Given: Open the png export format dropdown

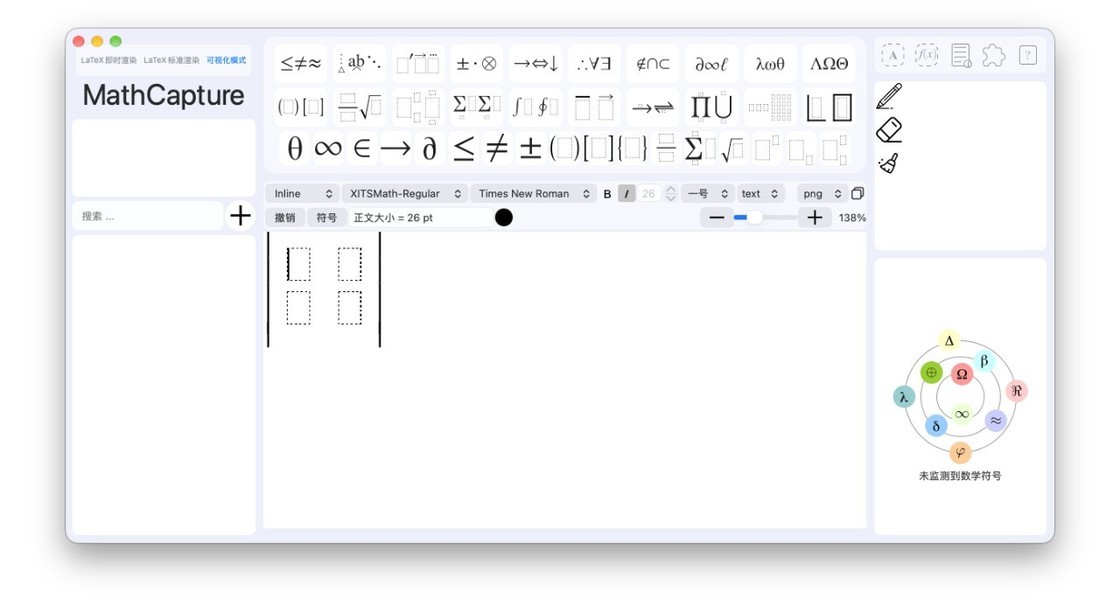Looking at the screenshot, I should coord(822,194).
